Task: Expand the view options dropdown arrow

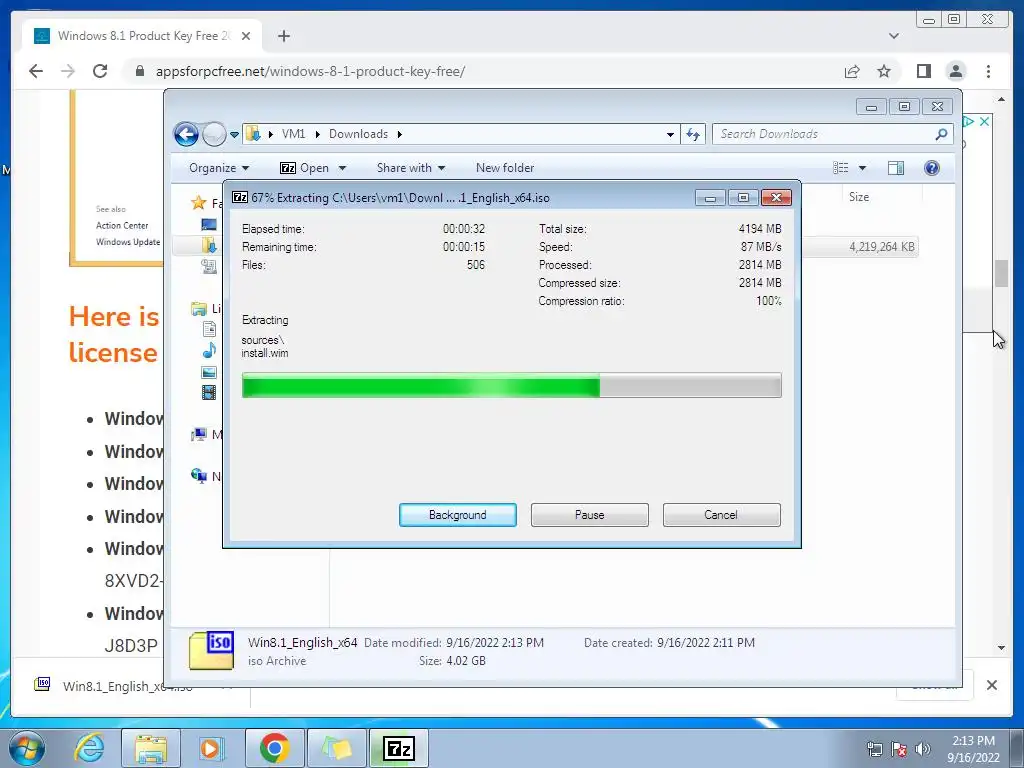Action: click(x=862, y=168)
